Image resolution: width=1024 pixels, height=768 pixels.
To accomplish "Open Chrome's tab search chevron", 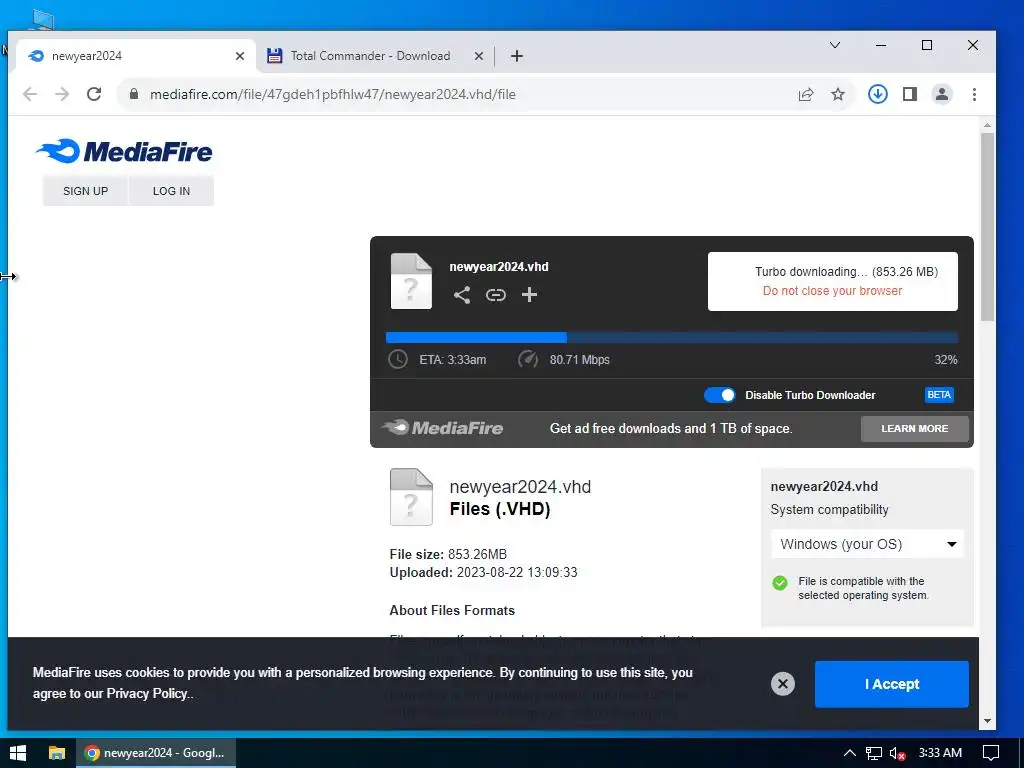I will point(835,45).
